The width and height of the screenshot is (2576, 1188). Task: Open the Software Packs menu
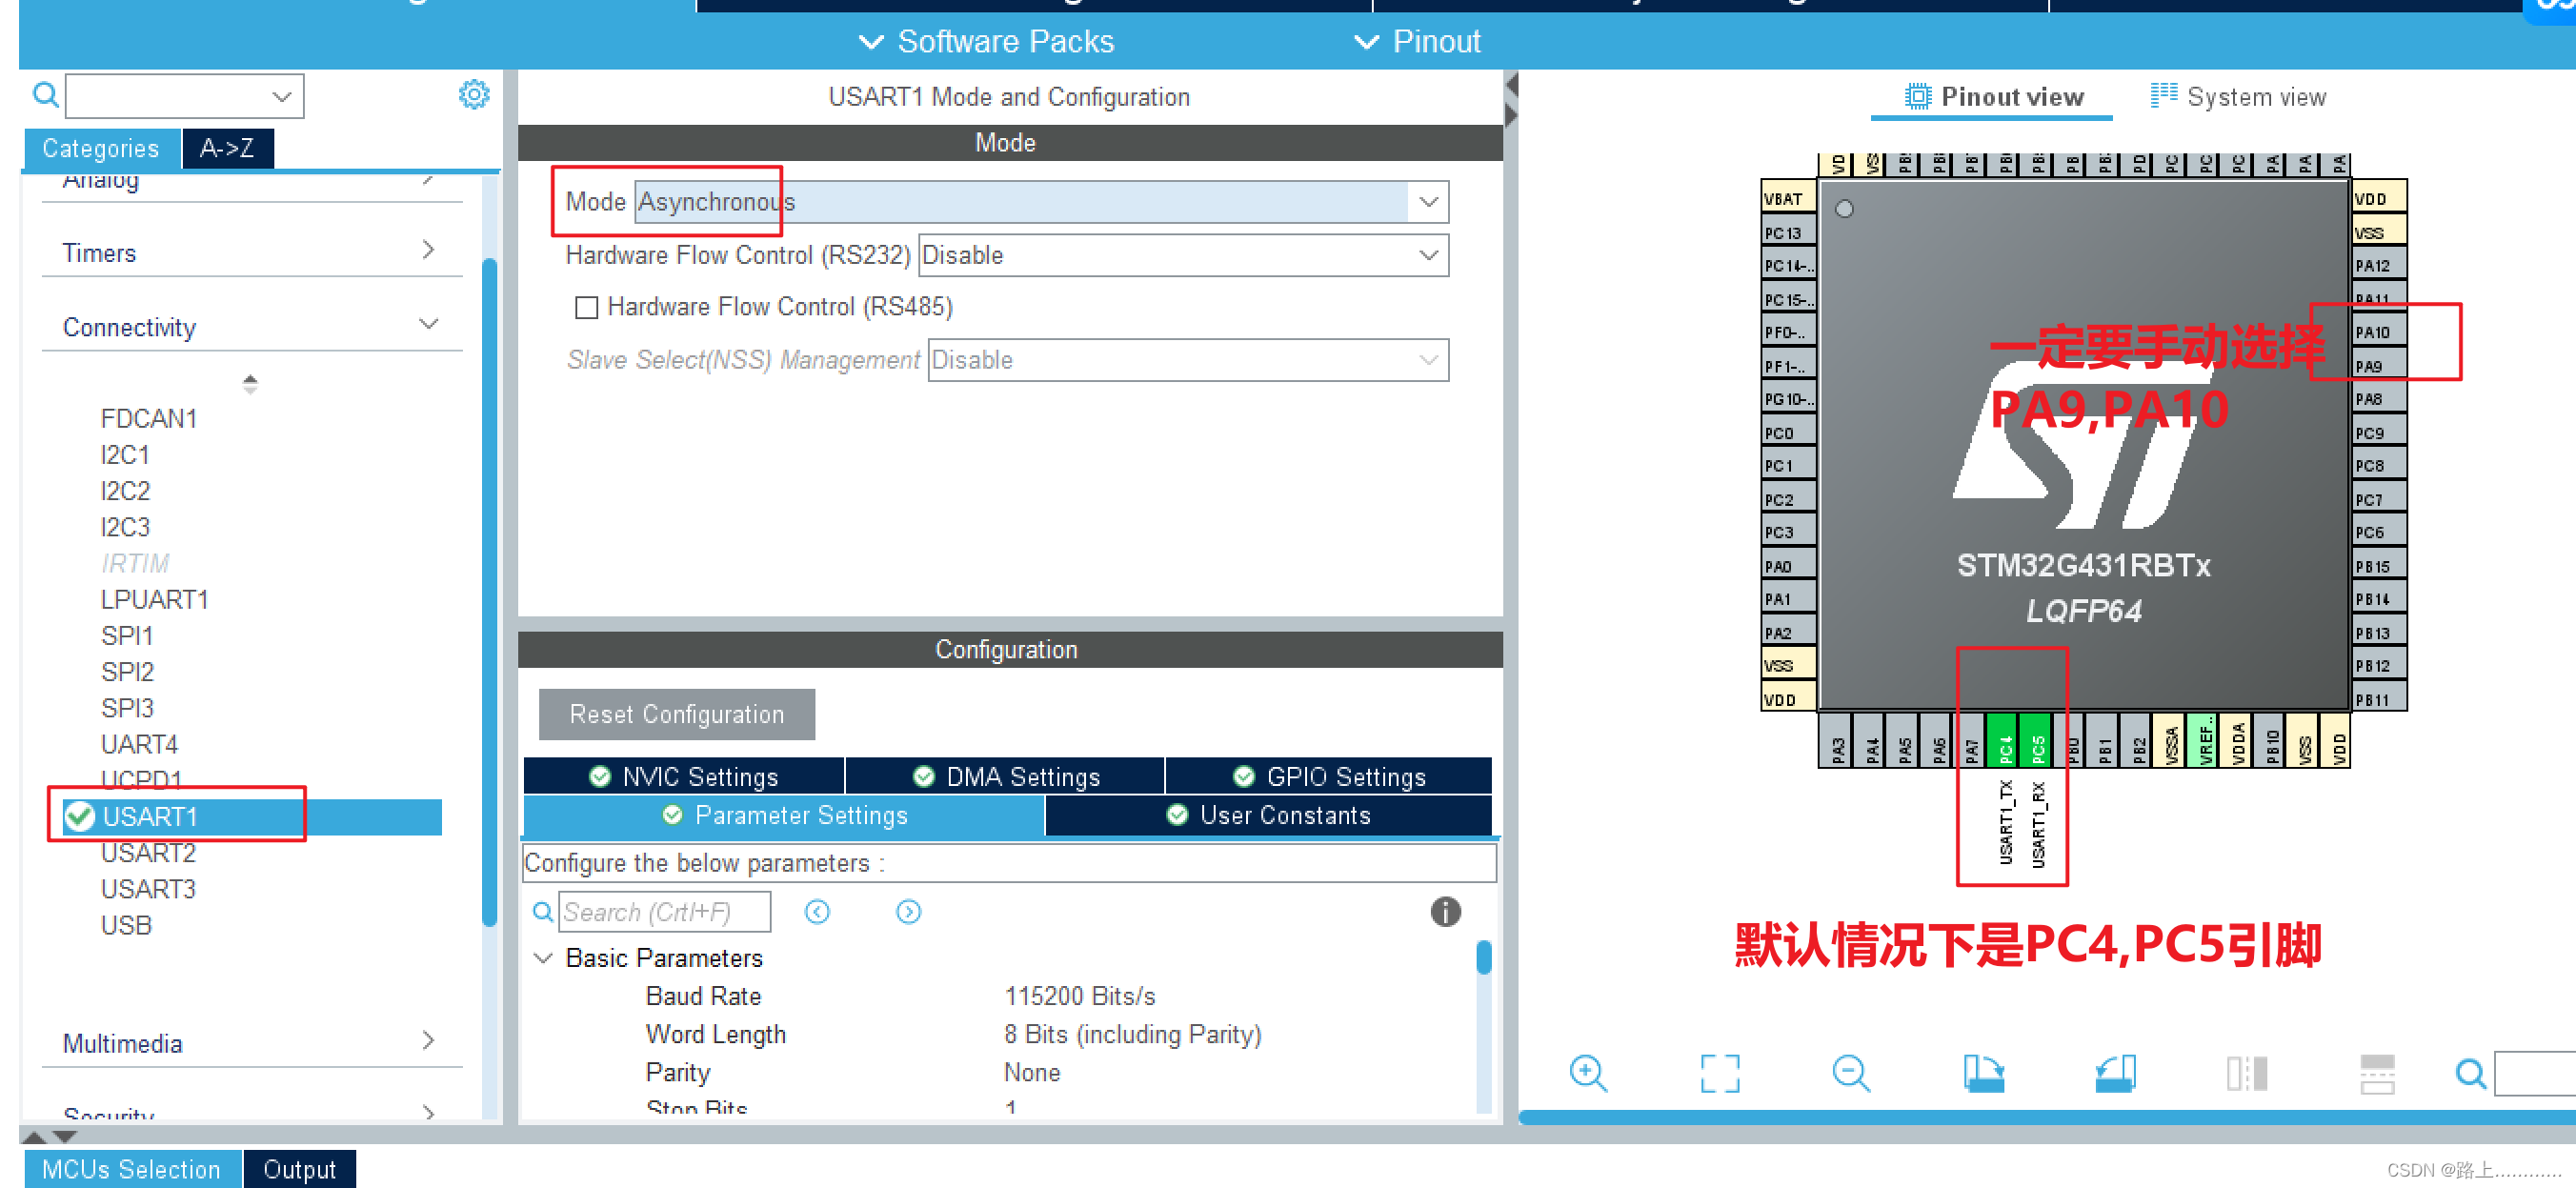pos(986,41)
